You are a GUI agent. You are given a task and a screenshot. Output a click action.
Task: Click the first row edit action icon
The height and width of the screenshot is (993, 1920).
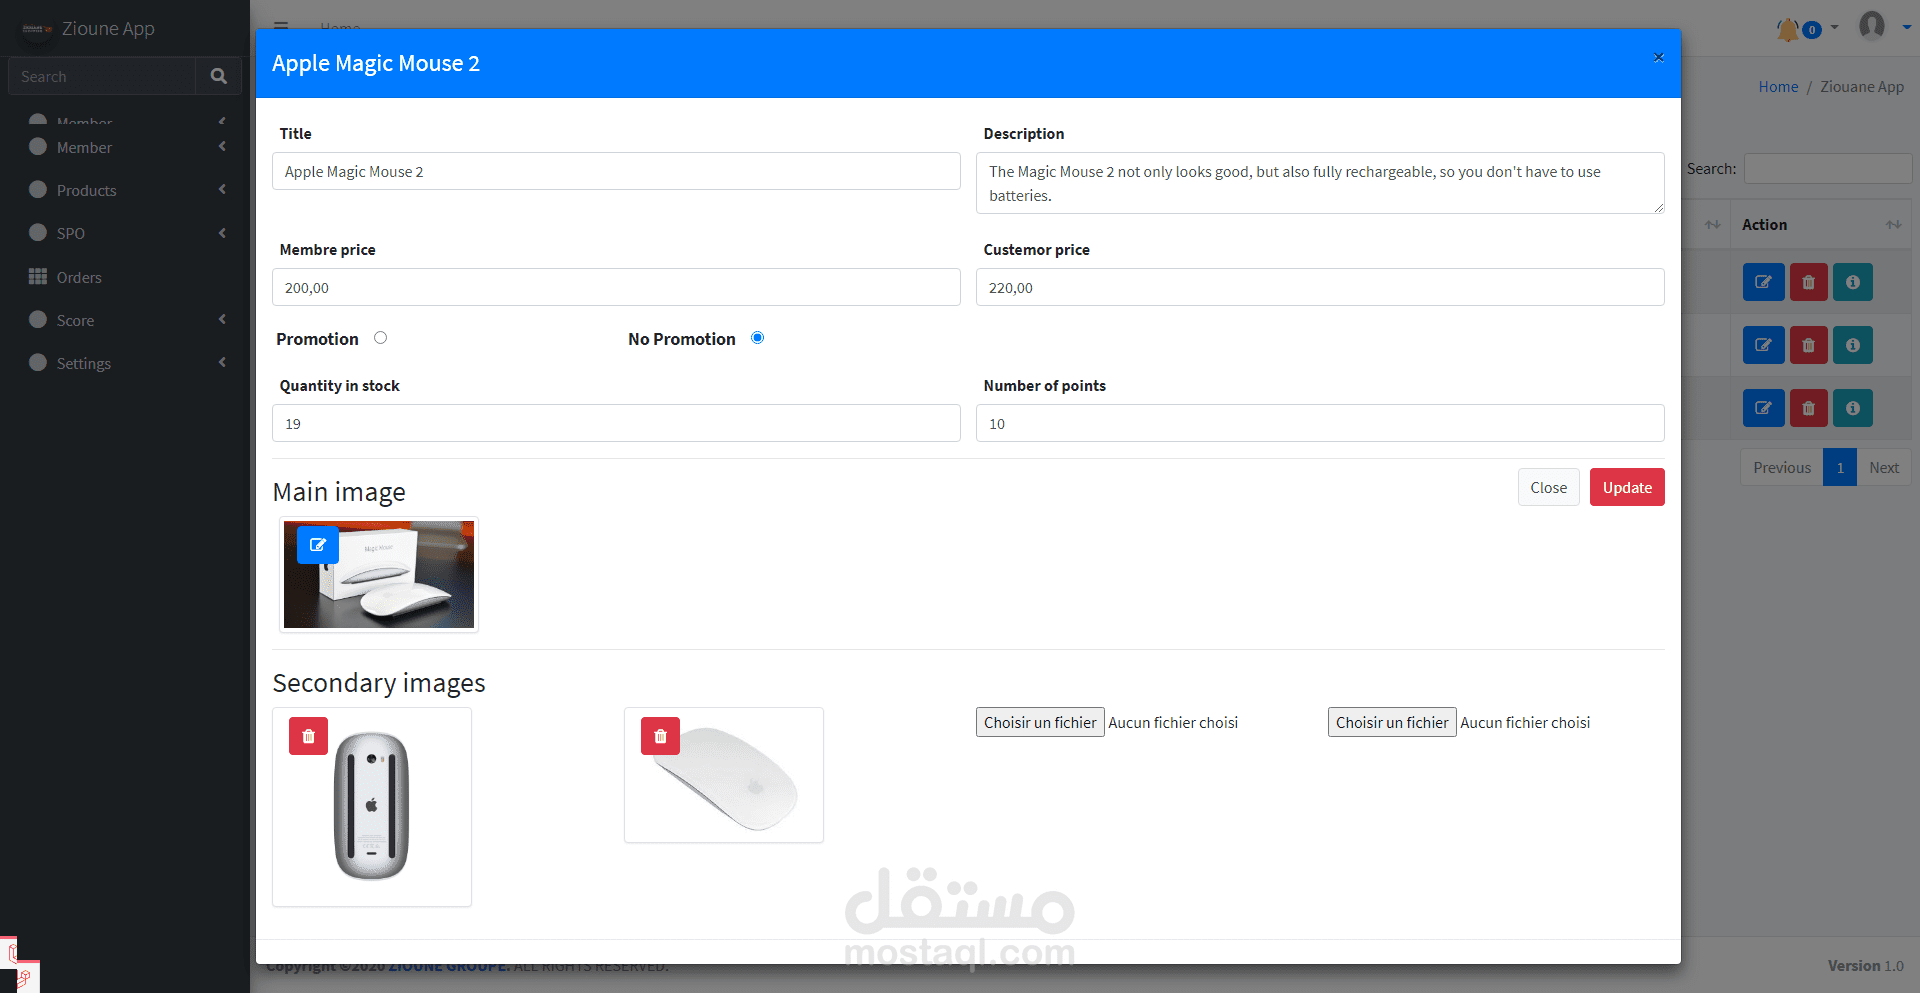point(1763,282)
